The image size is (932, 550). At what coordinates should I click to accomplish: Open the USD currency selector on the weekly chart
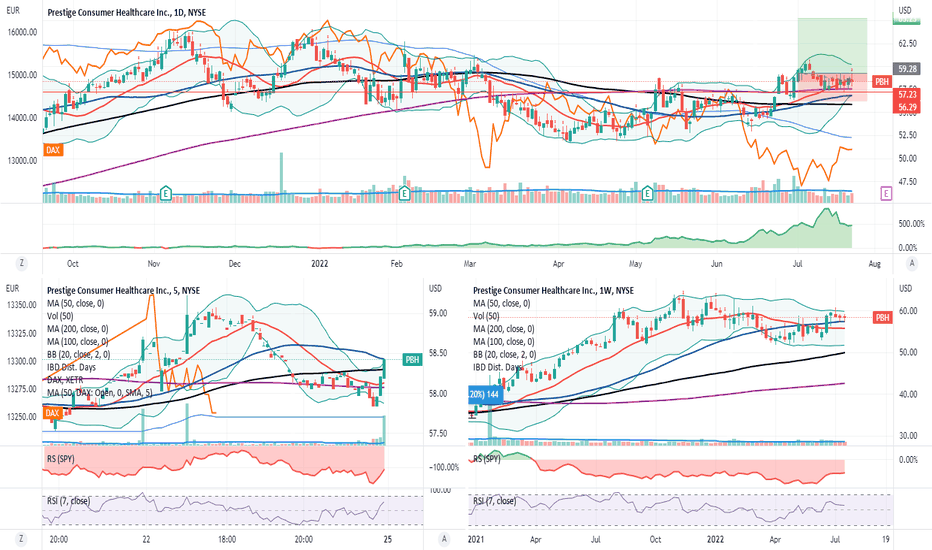point(905,288)
